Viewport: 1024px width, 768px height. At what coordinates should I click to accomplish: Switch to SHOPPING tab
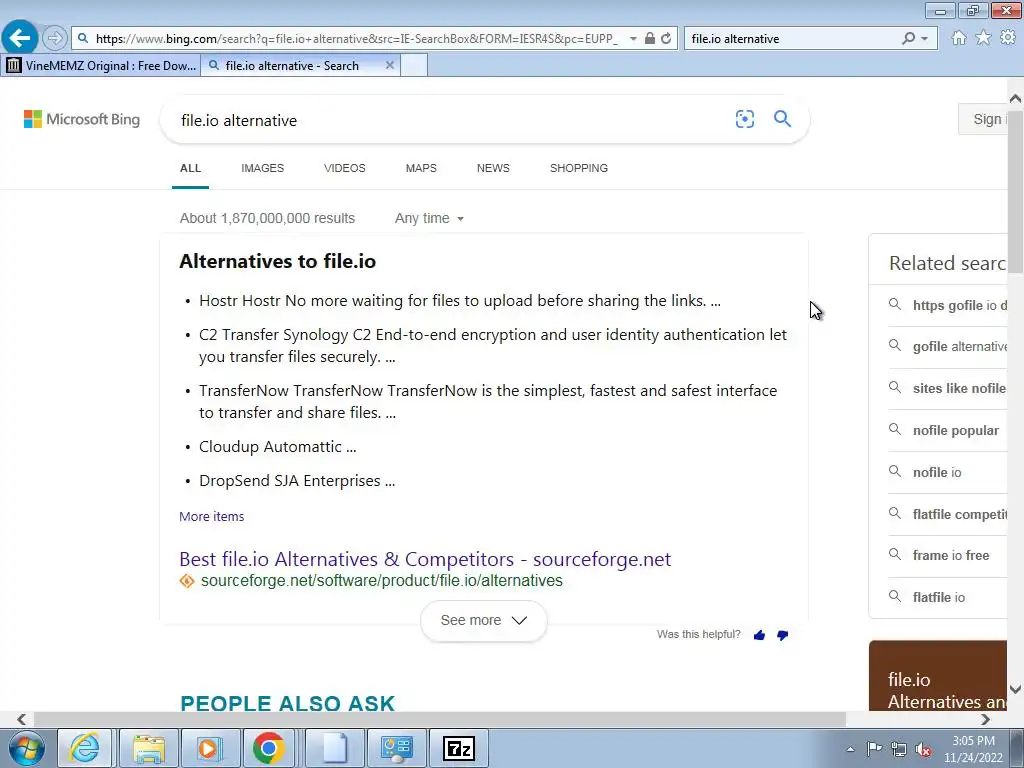(579, 168)
